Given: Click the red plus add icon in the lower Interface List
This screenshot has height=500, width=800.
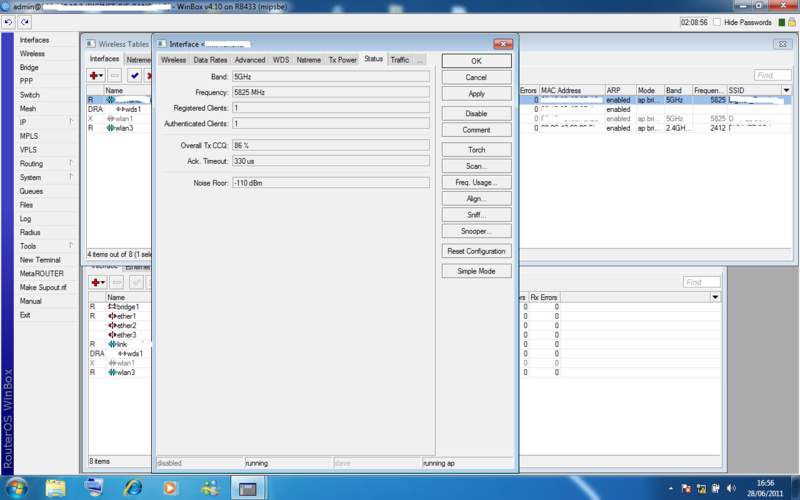Looking at the screenshot, I should [97, 282].
